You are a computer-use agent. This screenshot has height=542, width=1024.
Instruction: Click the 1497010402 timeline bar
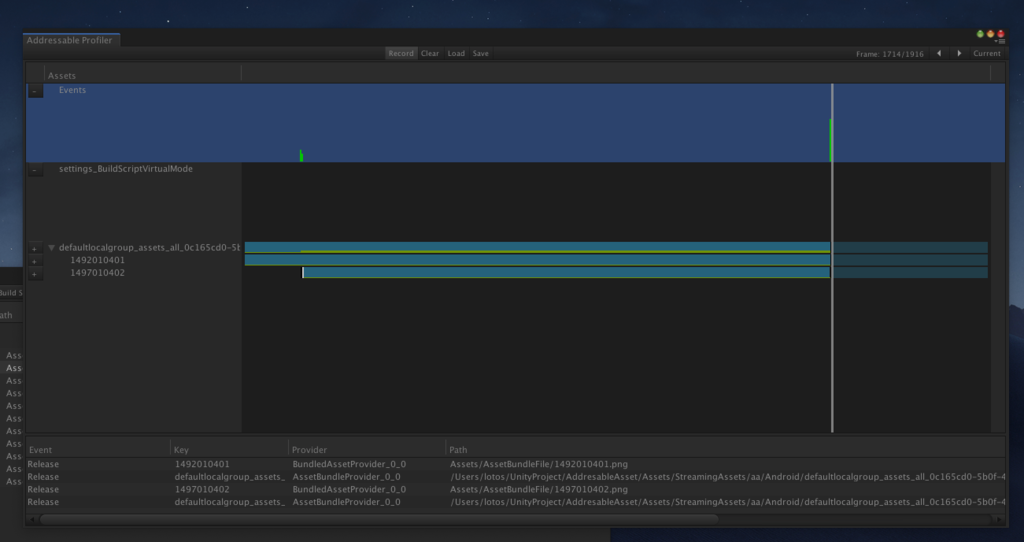point(566,273)
